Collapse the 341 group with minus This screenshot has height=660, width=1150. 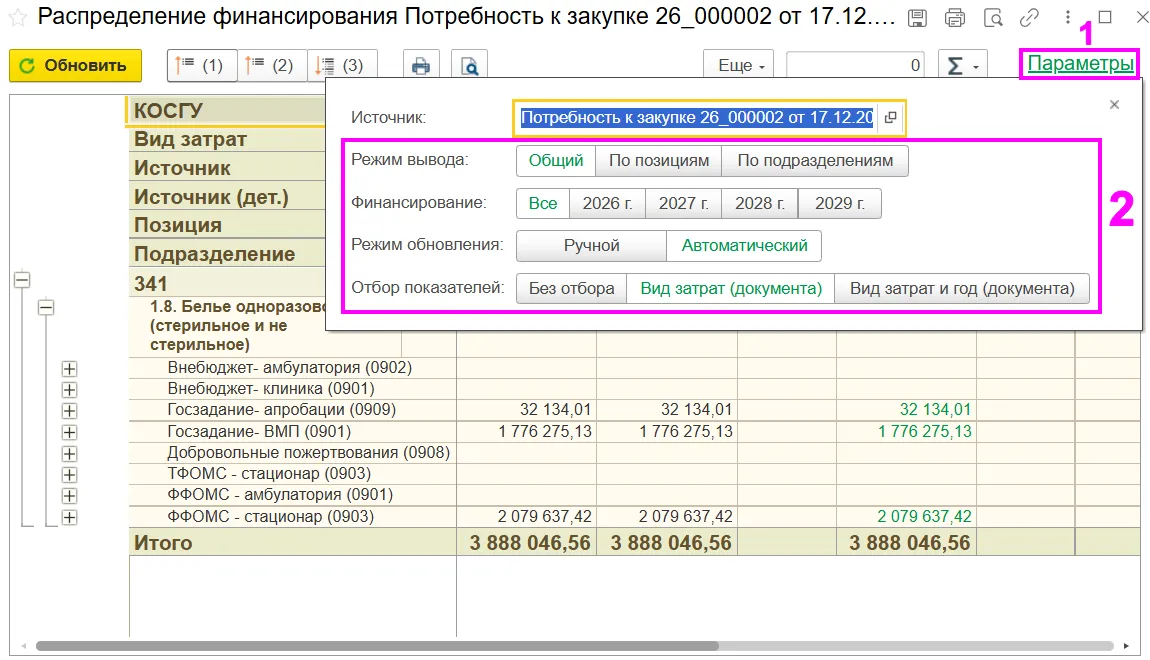[x=22, y=280]
